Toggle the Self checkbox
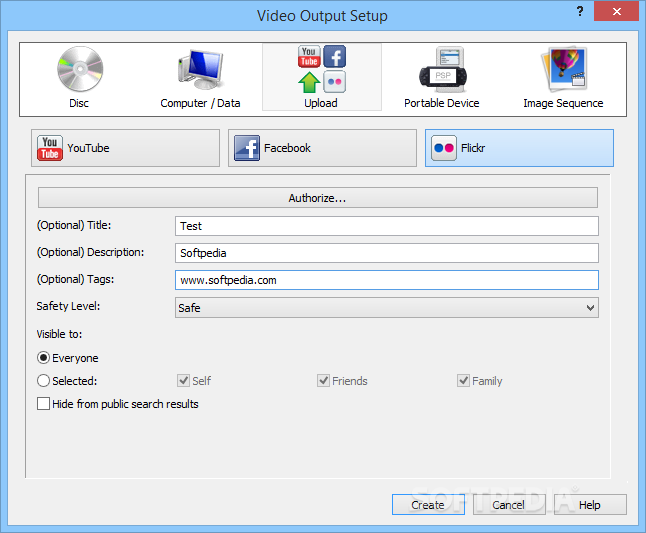The width and height of the screenshot is (646, 533). click(x=183, y=381)
